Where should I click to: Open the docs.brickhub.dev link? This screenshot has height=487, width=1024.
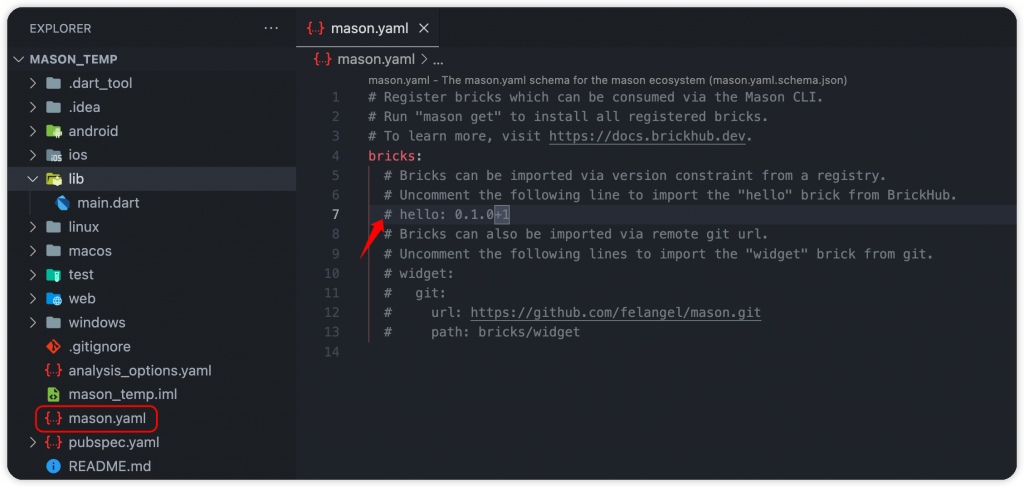(647, 136)
